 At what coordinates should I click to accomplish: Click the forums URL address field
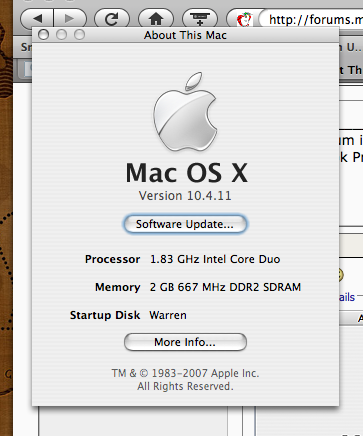click(310, 19)
